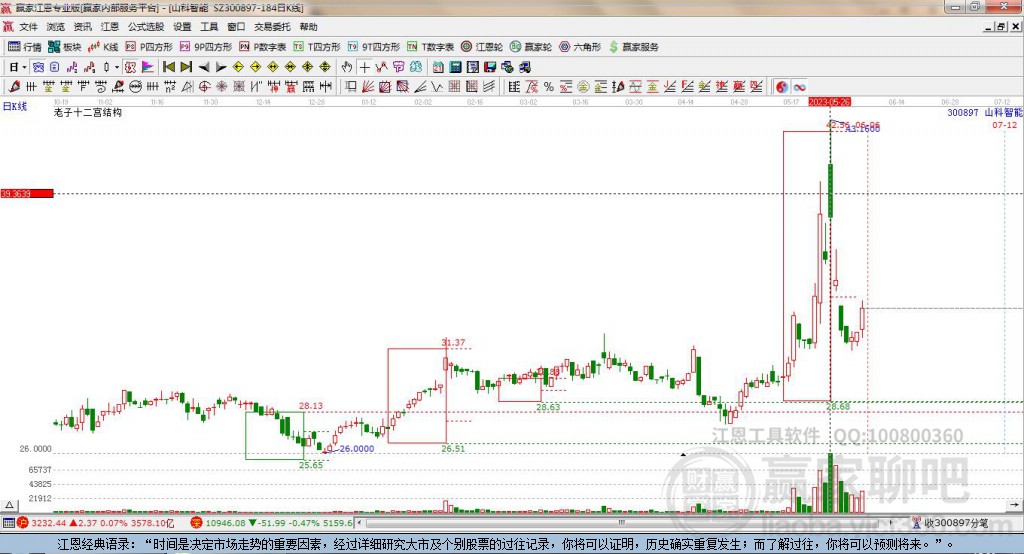The width and height of the screenshot is (1024, 554).
Task: Click the last yellow diamond arrow icon
Action: pos(325,67)
